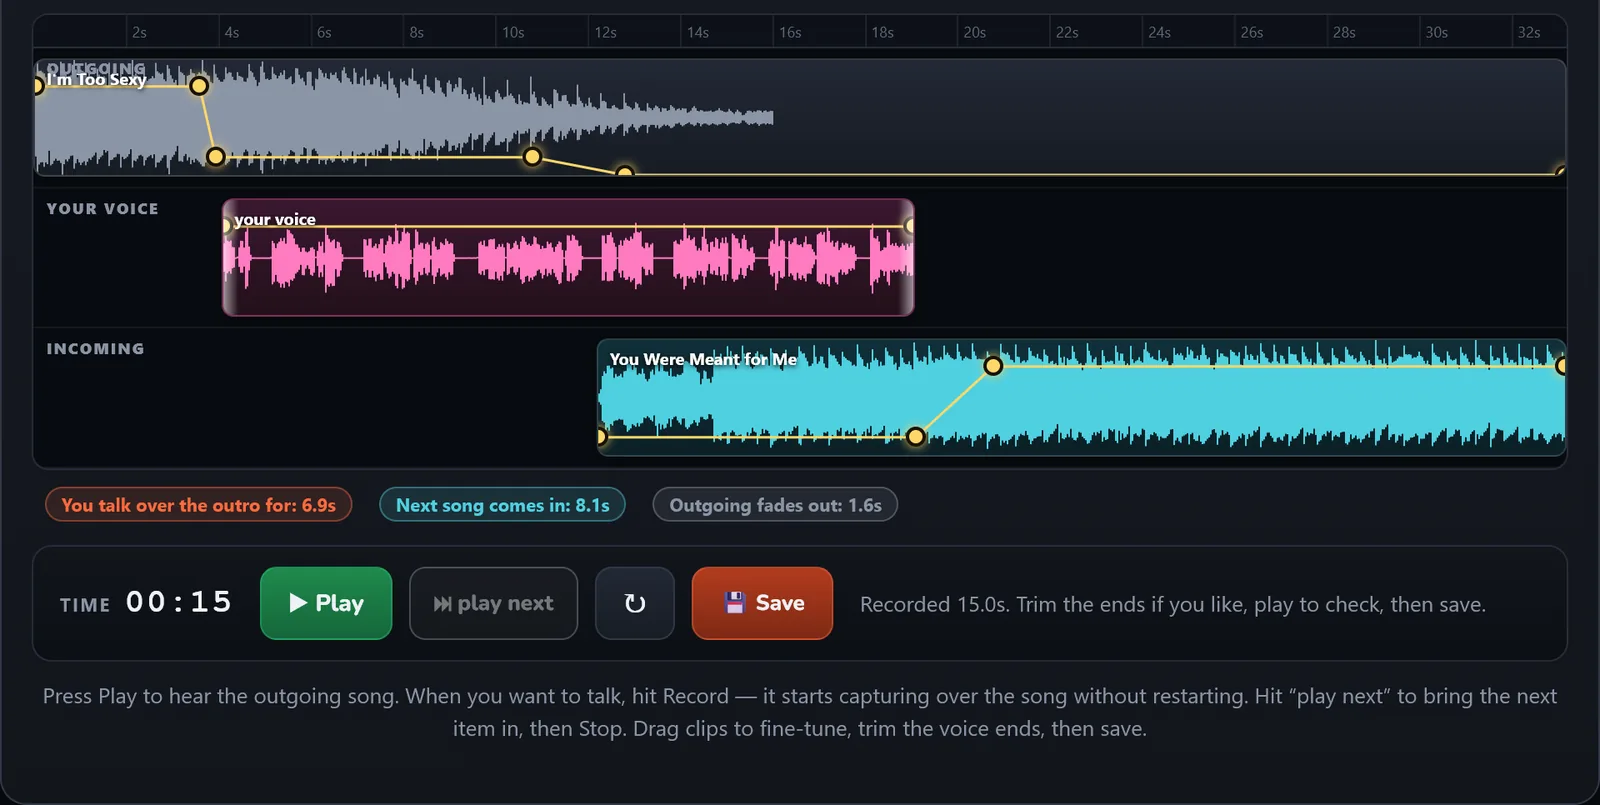
Task: Select the 'You Were Meant for Me' clip
Action: (x=1081, y=397)
